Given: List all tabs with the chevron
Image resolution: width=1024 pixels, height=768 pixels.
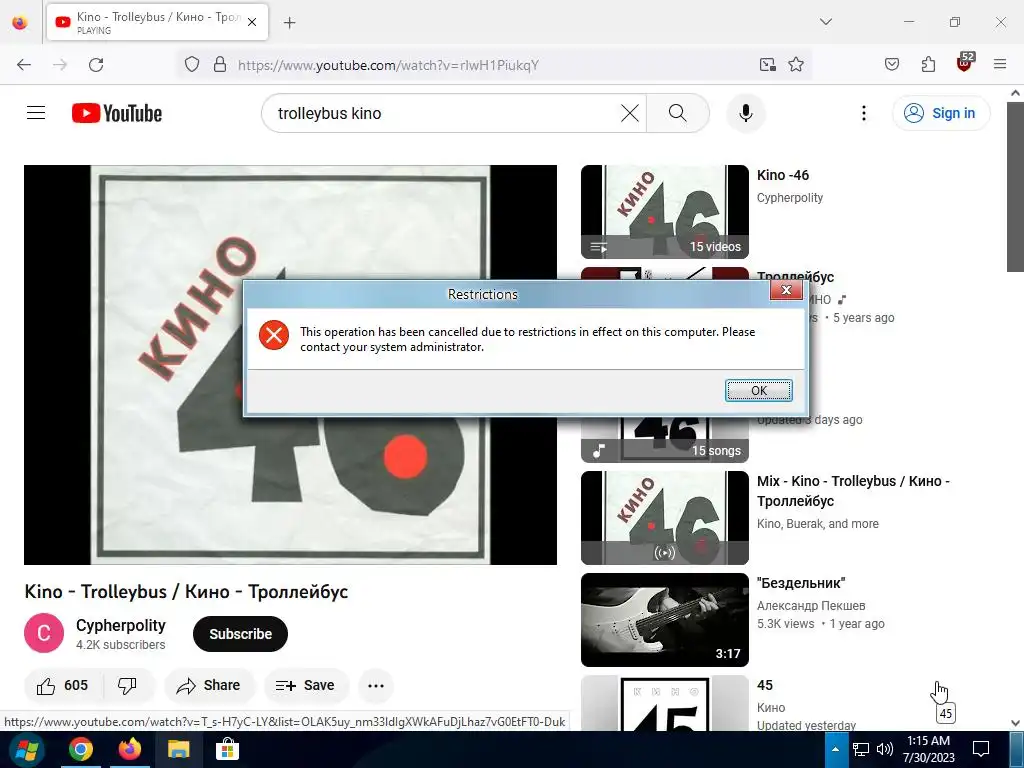Looking at the screenshot, I should (825, 22).
